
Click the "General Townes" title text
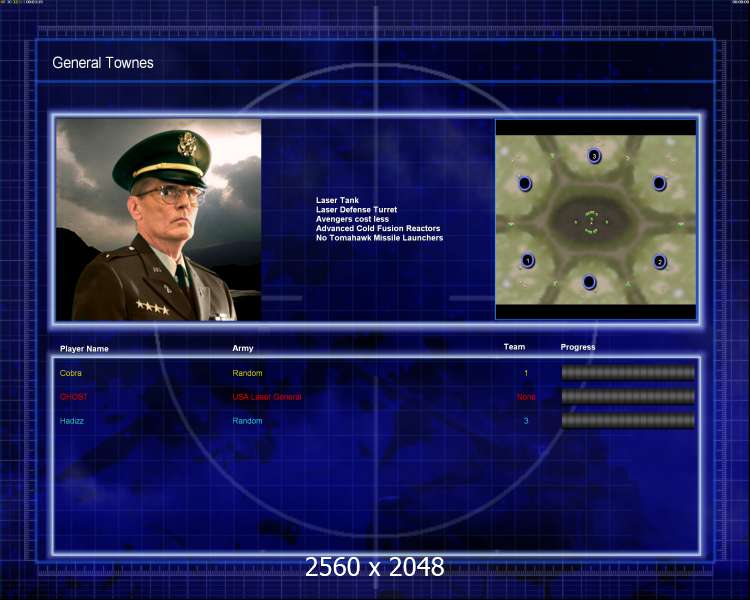coord(103,63)
